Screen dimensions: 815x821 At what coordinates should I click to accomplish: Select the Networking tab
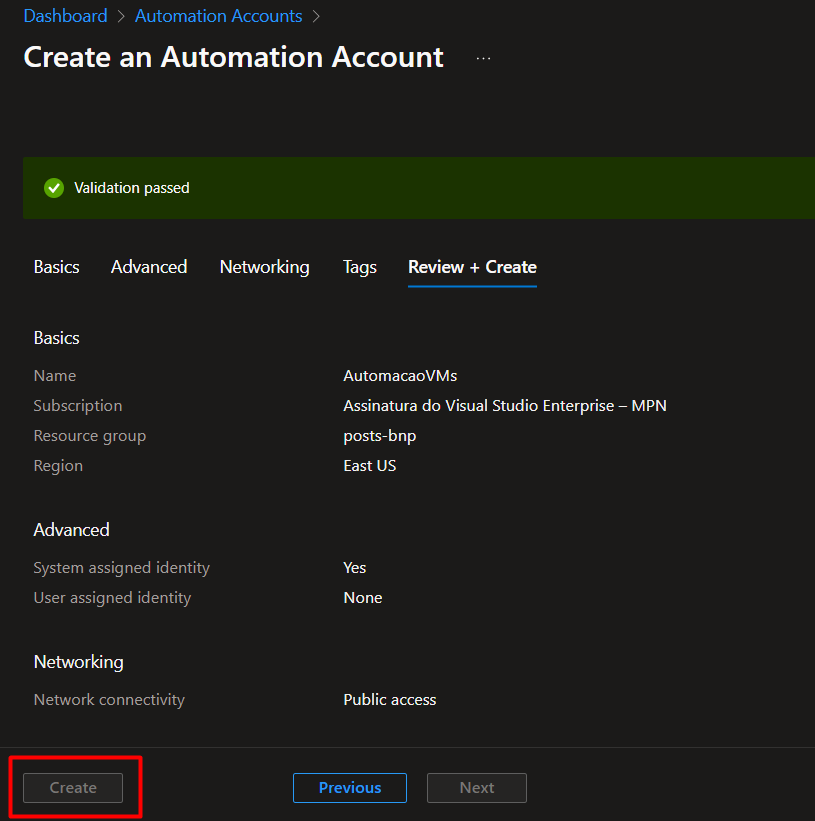(x=264, y=267)
